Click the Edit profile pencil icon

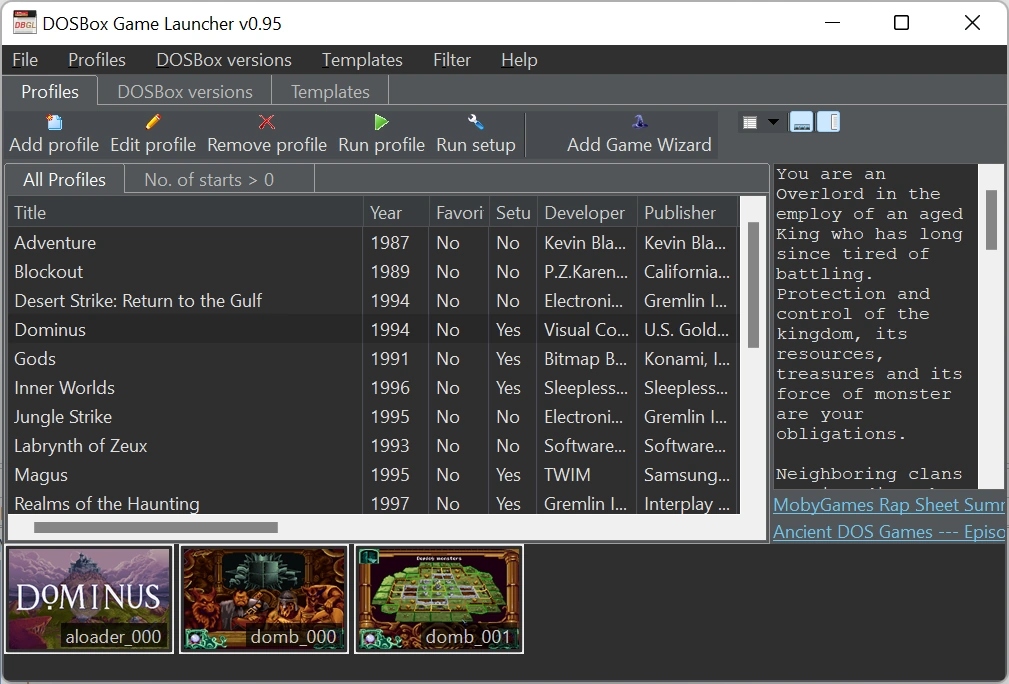153,122
